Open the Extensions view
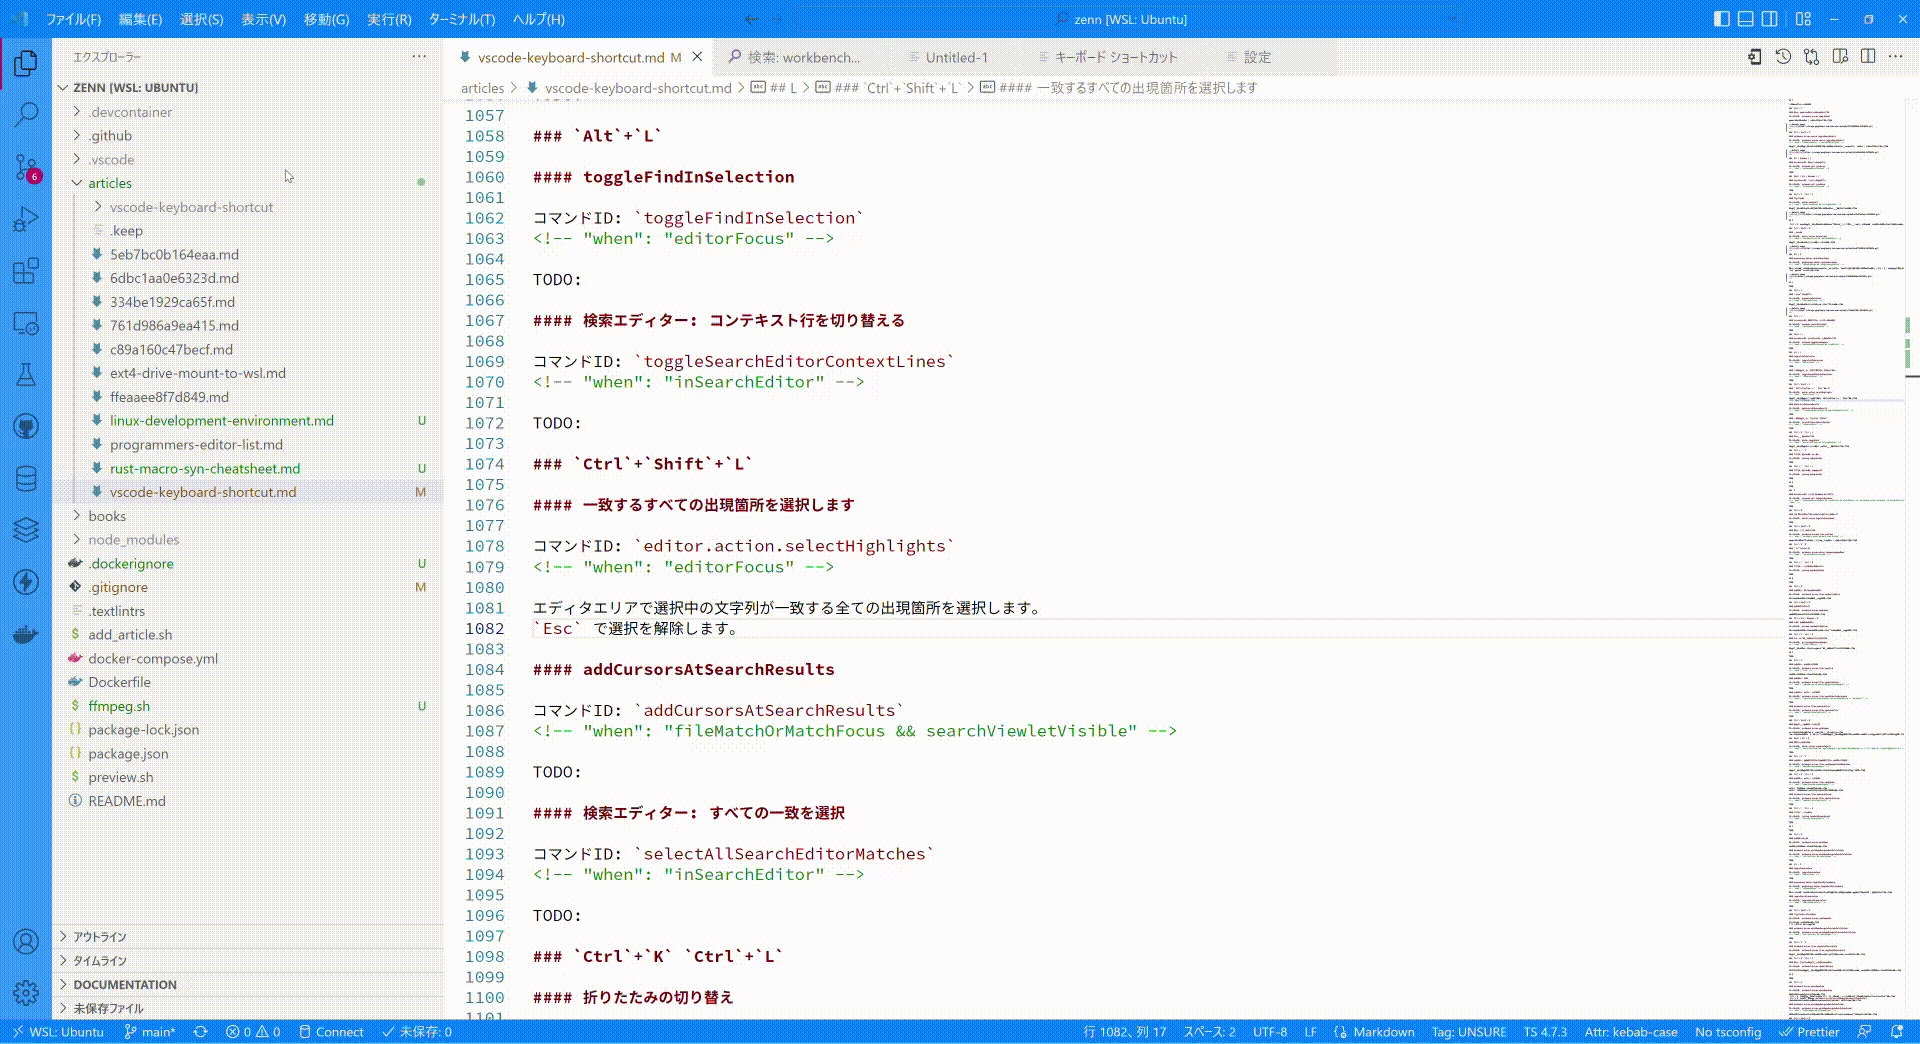 click(26, 271)
